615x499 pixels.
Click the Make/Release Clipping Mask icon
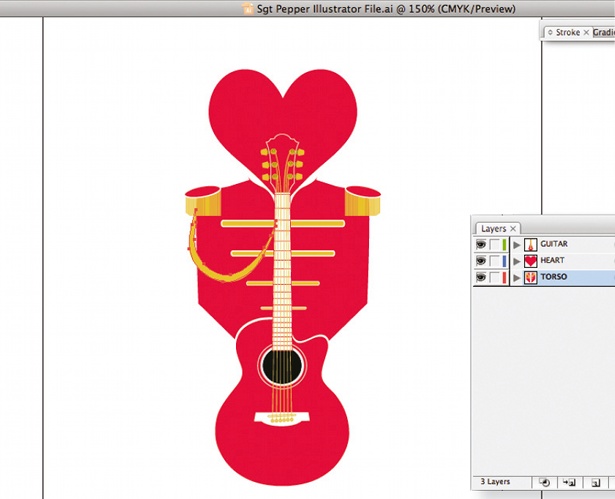click(544, 483)
